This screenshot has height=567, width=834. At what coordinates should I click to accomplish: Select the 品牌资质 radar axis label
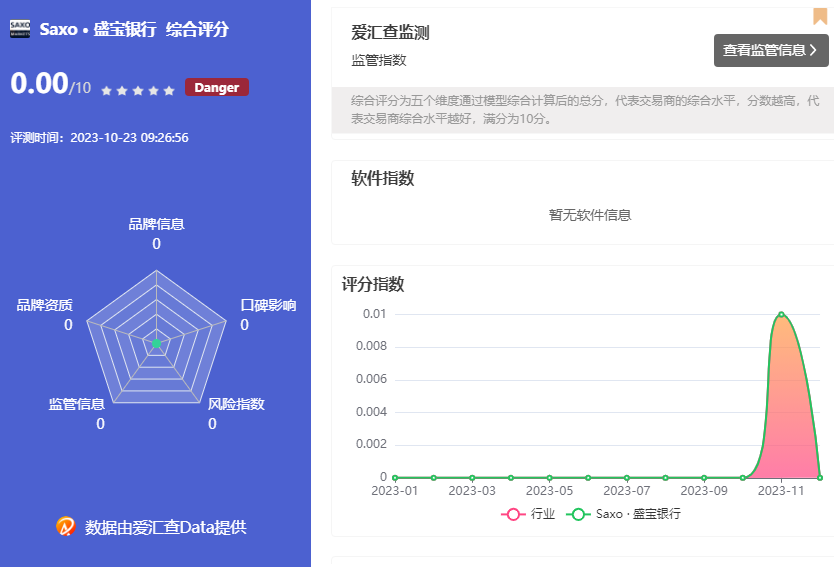[x=44, y=305]
